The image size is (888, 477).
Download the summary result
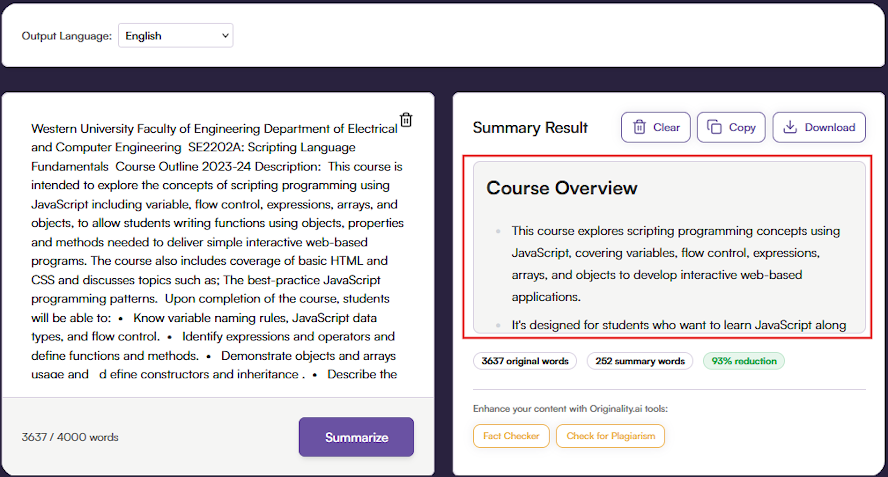coord(819,127)
